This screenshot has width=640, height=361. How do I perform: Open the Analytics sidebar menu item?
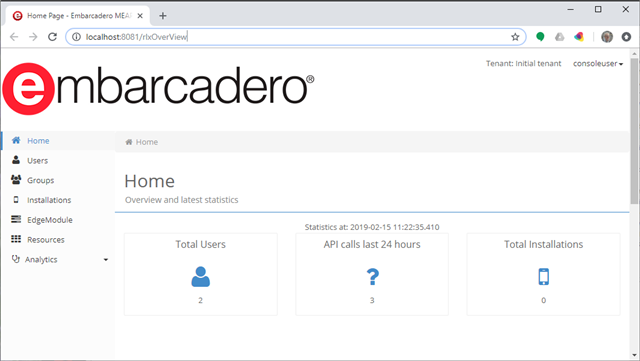[58, 259]
